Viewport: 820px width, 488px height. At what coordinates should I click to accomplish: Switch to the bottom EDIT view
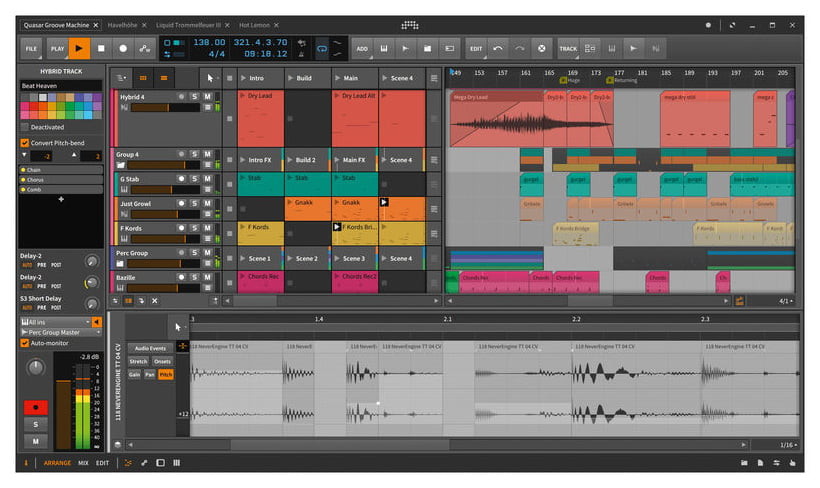point(102,463)
